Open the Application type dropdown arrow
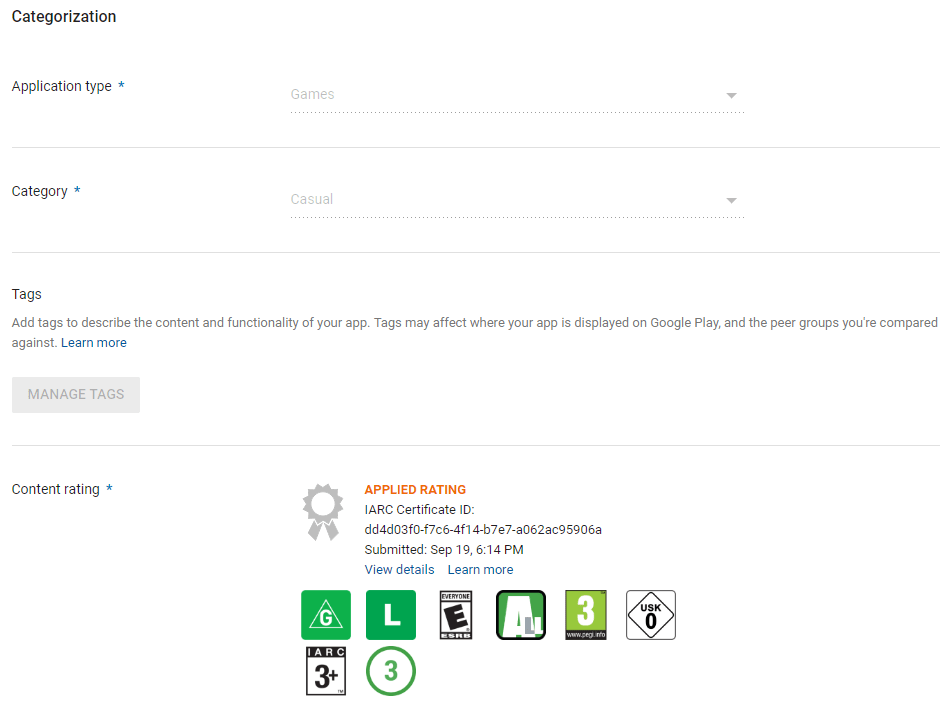Viewport: 944px width, 706px height. (731, 95)
